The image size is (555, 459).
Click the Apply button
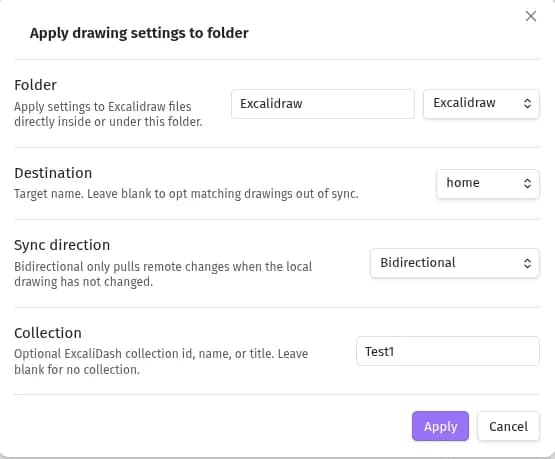(x=440, y=426)
